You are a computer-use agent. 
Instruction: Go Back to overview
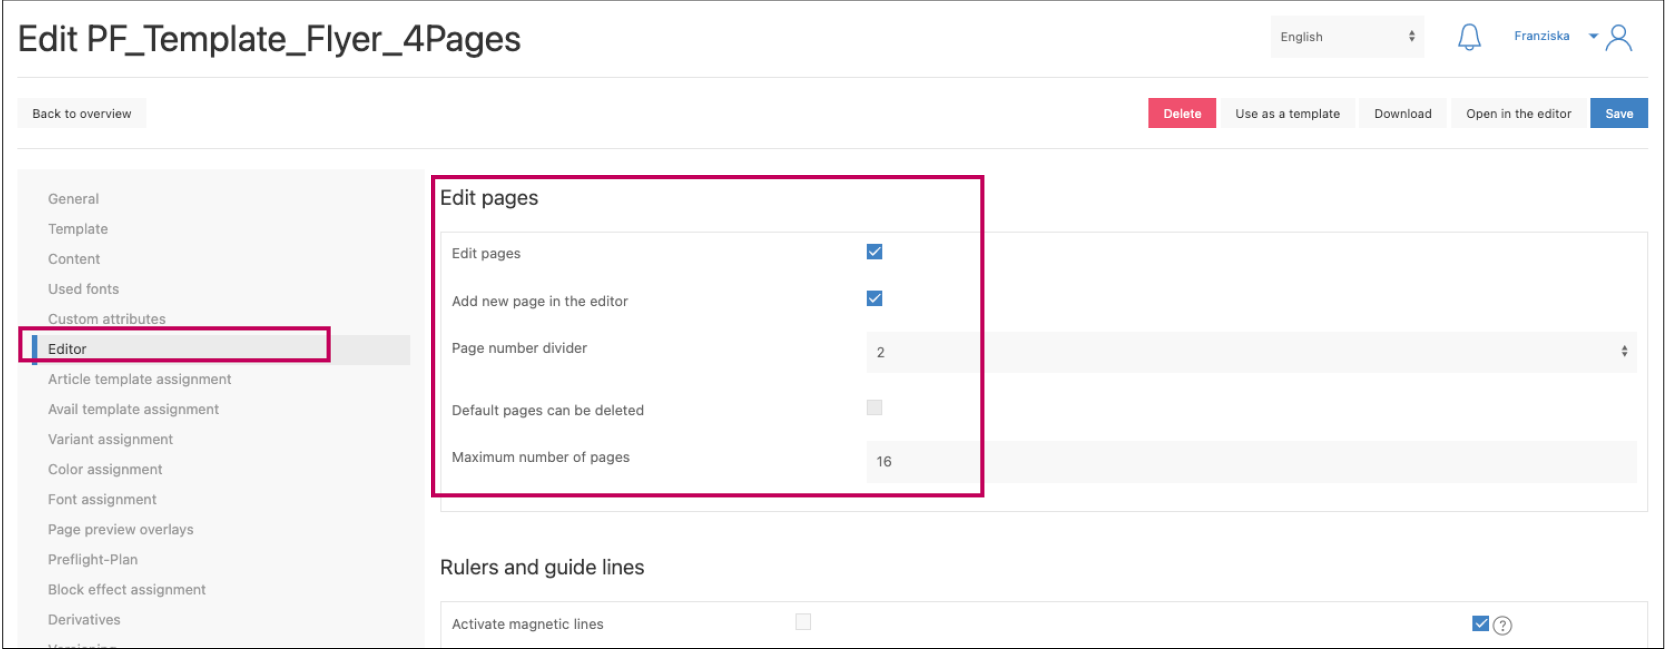tap(81, 114)
